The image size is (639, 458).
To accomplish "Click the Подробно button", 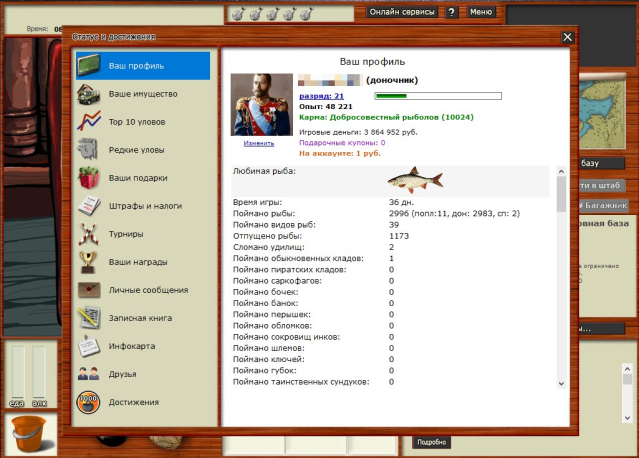I will pyautogui.click(x=431, y=442).
